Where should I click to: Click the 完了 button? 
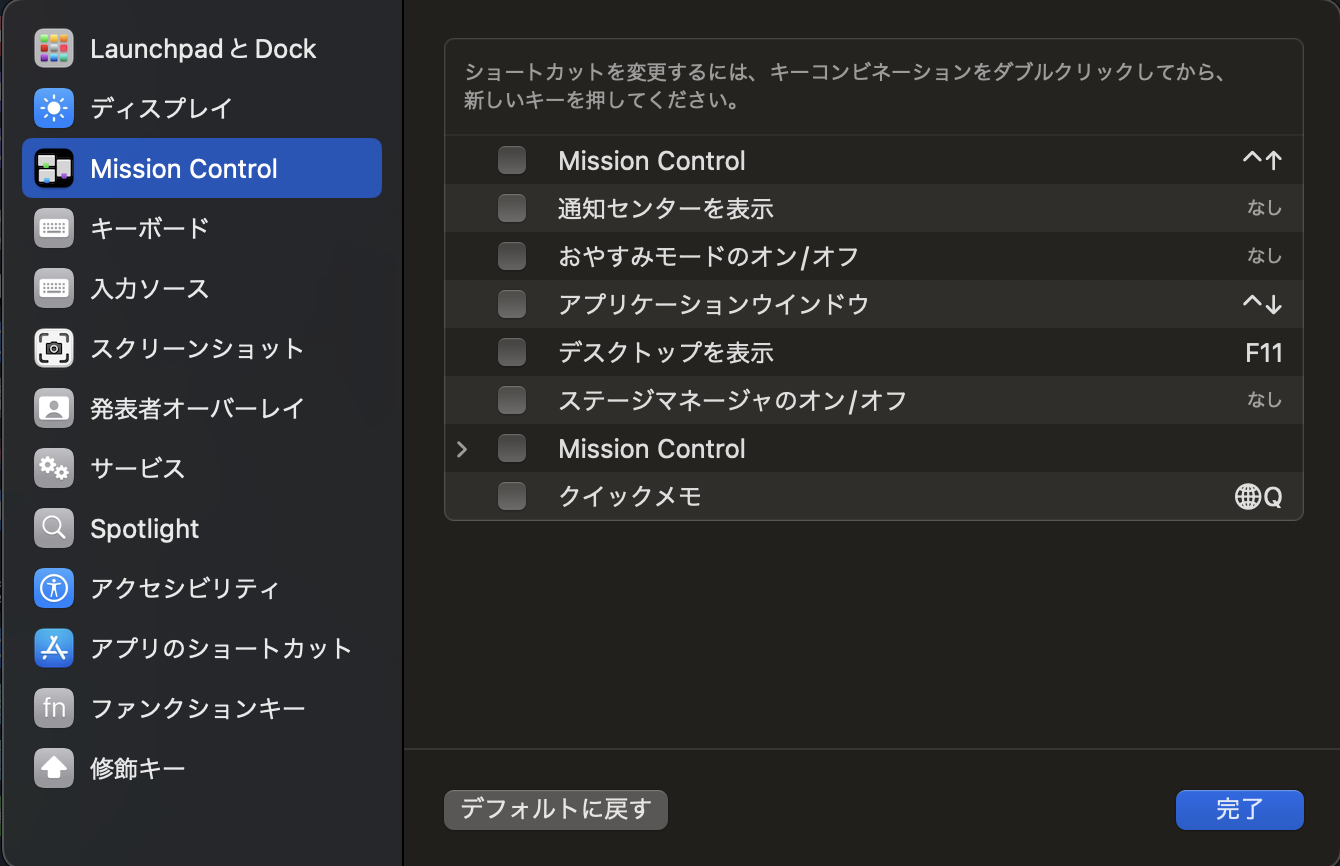(x=1240, y=810)
